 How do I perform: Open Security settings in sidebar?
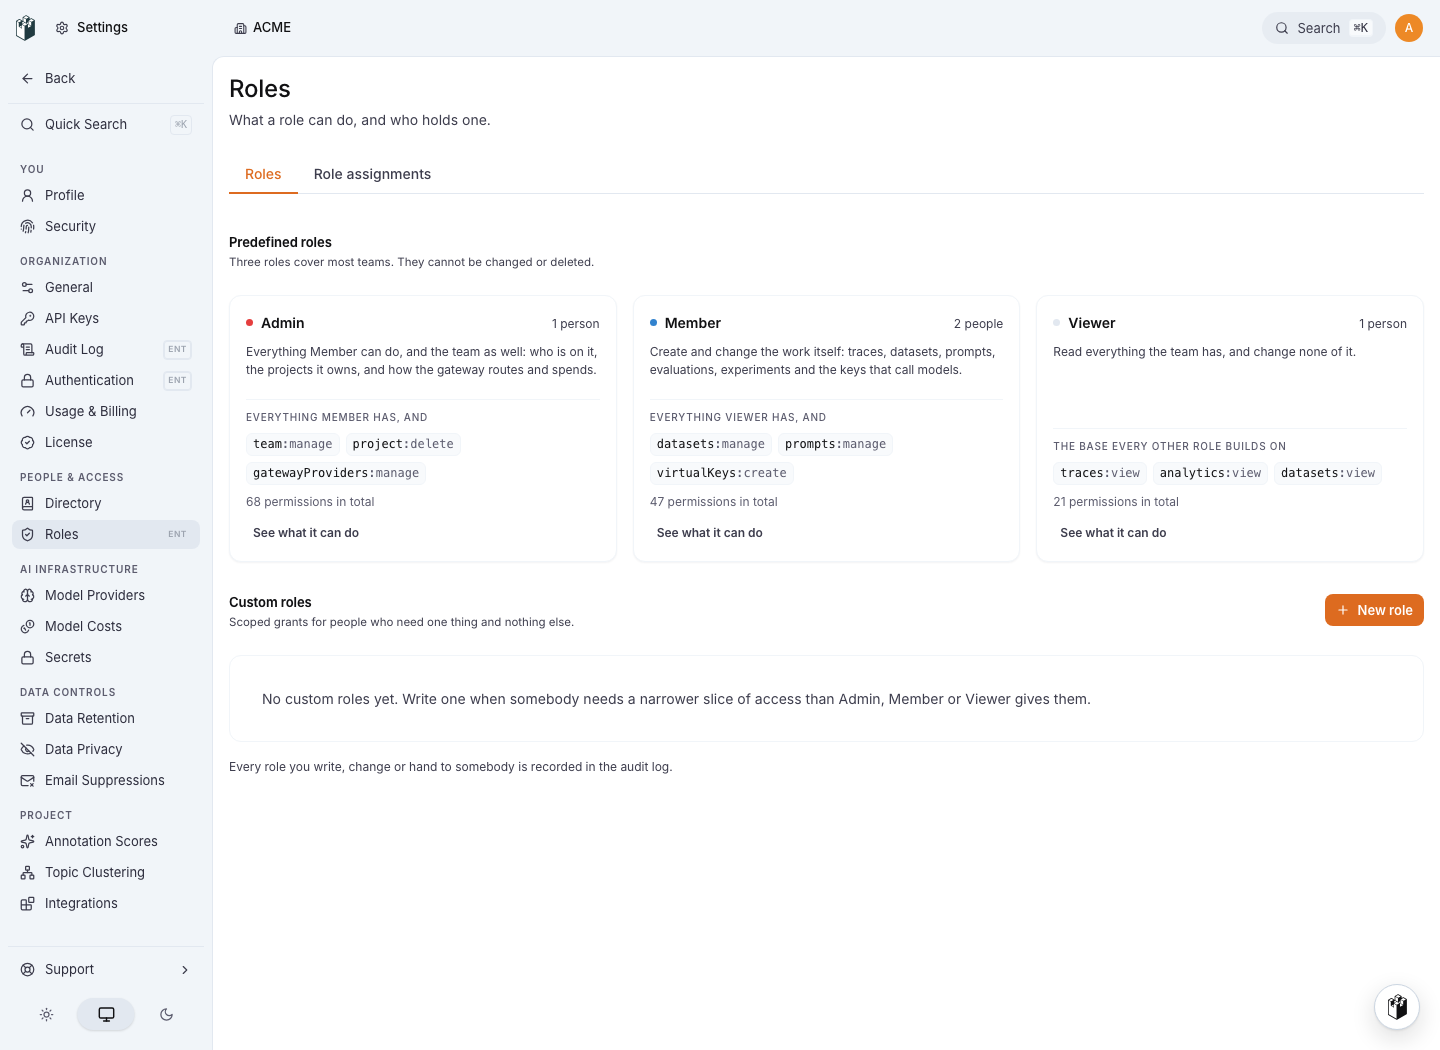(106, 226)
